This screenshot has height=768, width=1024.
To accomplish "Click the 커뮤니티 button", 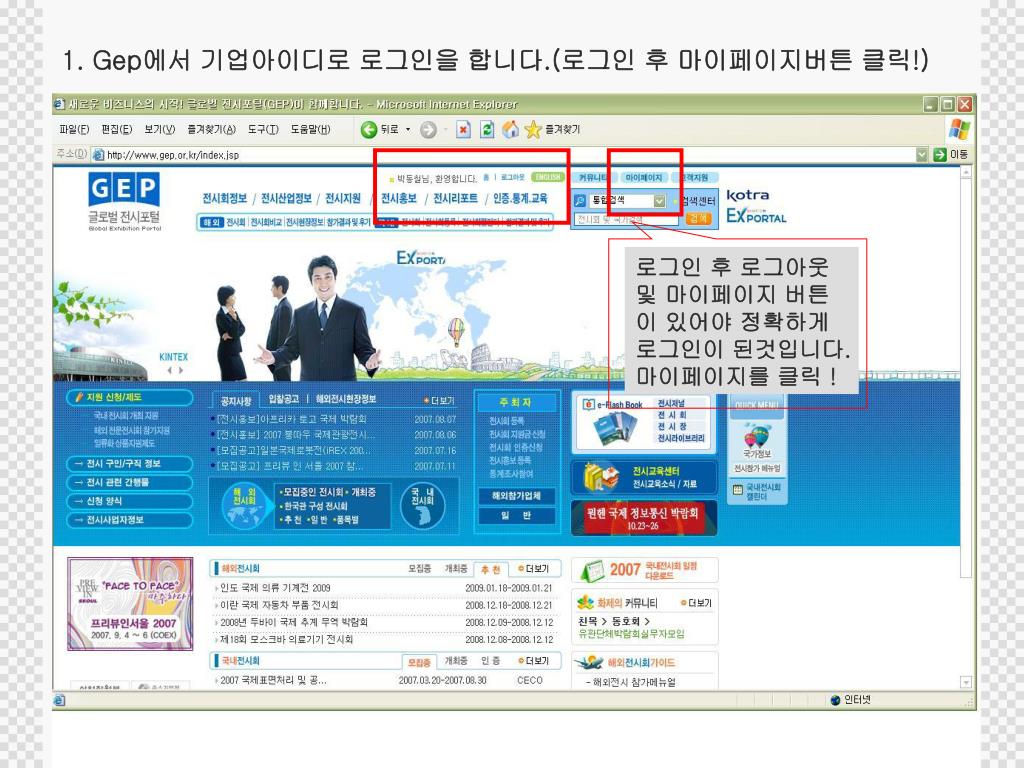I will coord(592,178).
